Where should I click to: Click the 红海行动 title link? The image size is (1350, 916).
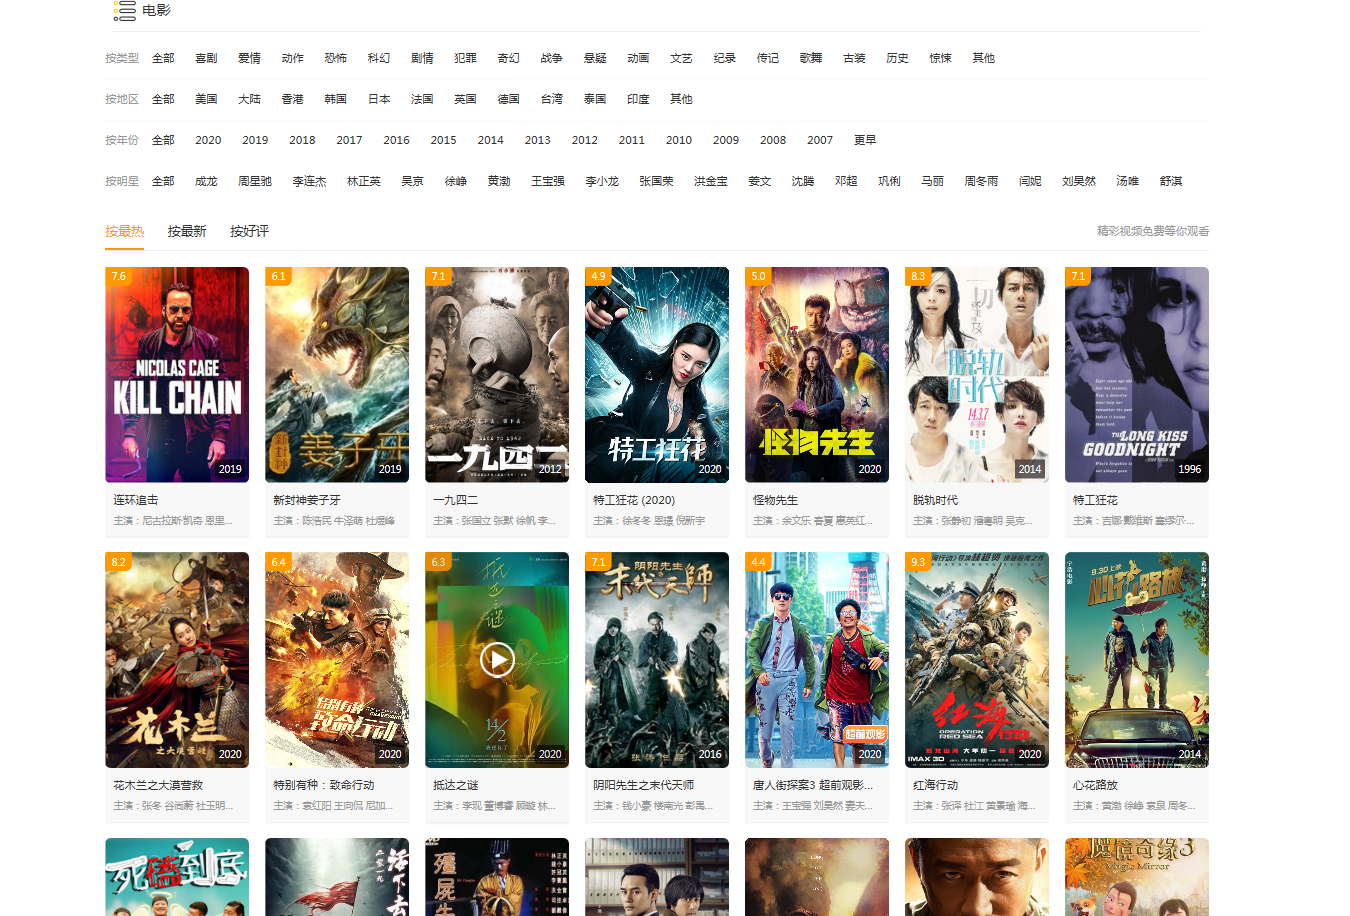click(x=936, y=785)
